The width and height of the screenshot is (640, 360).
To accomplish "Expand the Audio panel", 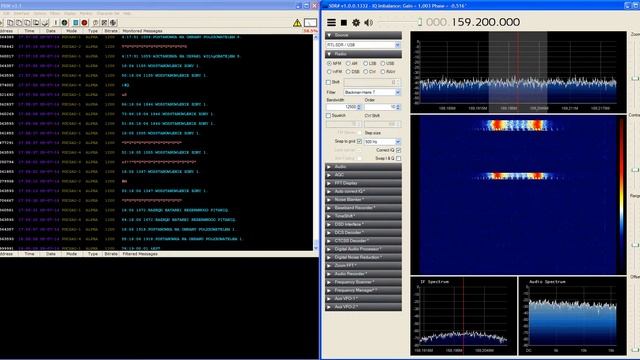I will 363,167.
